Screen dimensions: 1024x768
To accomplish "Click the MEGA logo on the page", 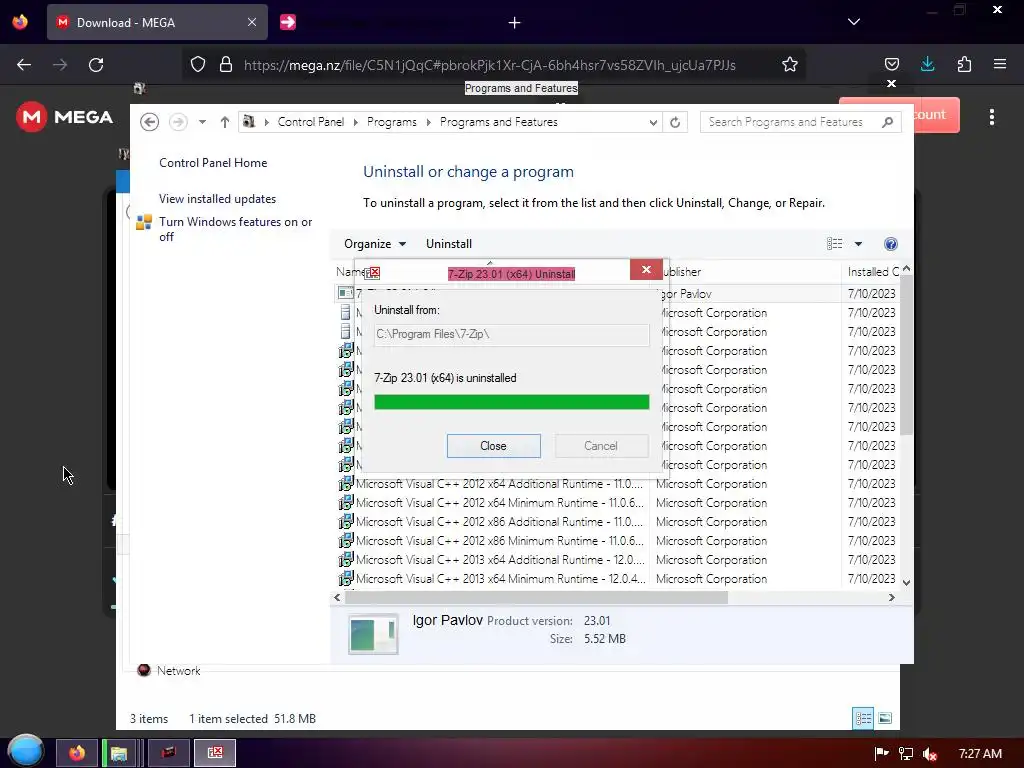I will tap(64, 117).
